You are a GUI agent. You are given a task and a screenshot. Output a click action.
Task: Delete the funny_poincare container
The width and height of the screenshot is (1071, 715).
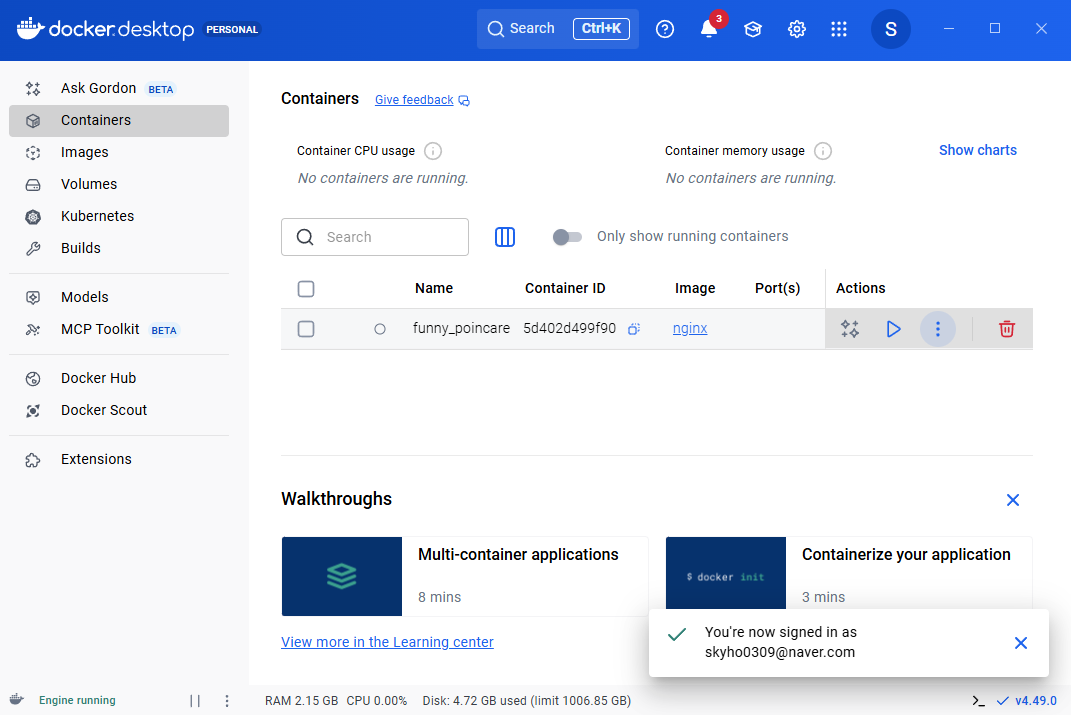1007,329
